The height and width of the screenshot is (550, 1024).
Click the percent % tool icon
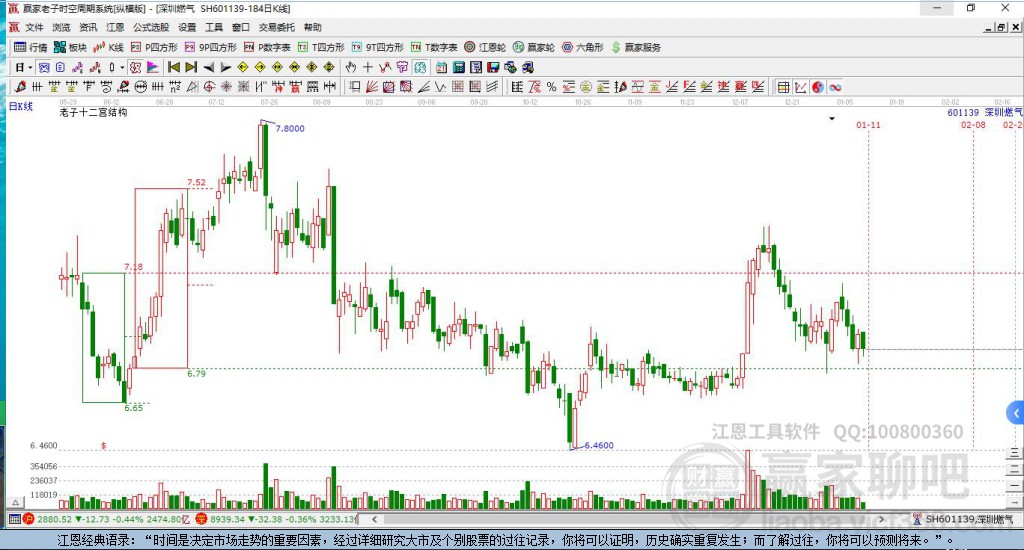tap(552, 87)
